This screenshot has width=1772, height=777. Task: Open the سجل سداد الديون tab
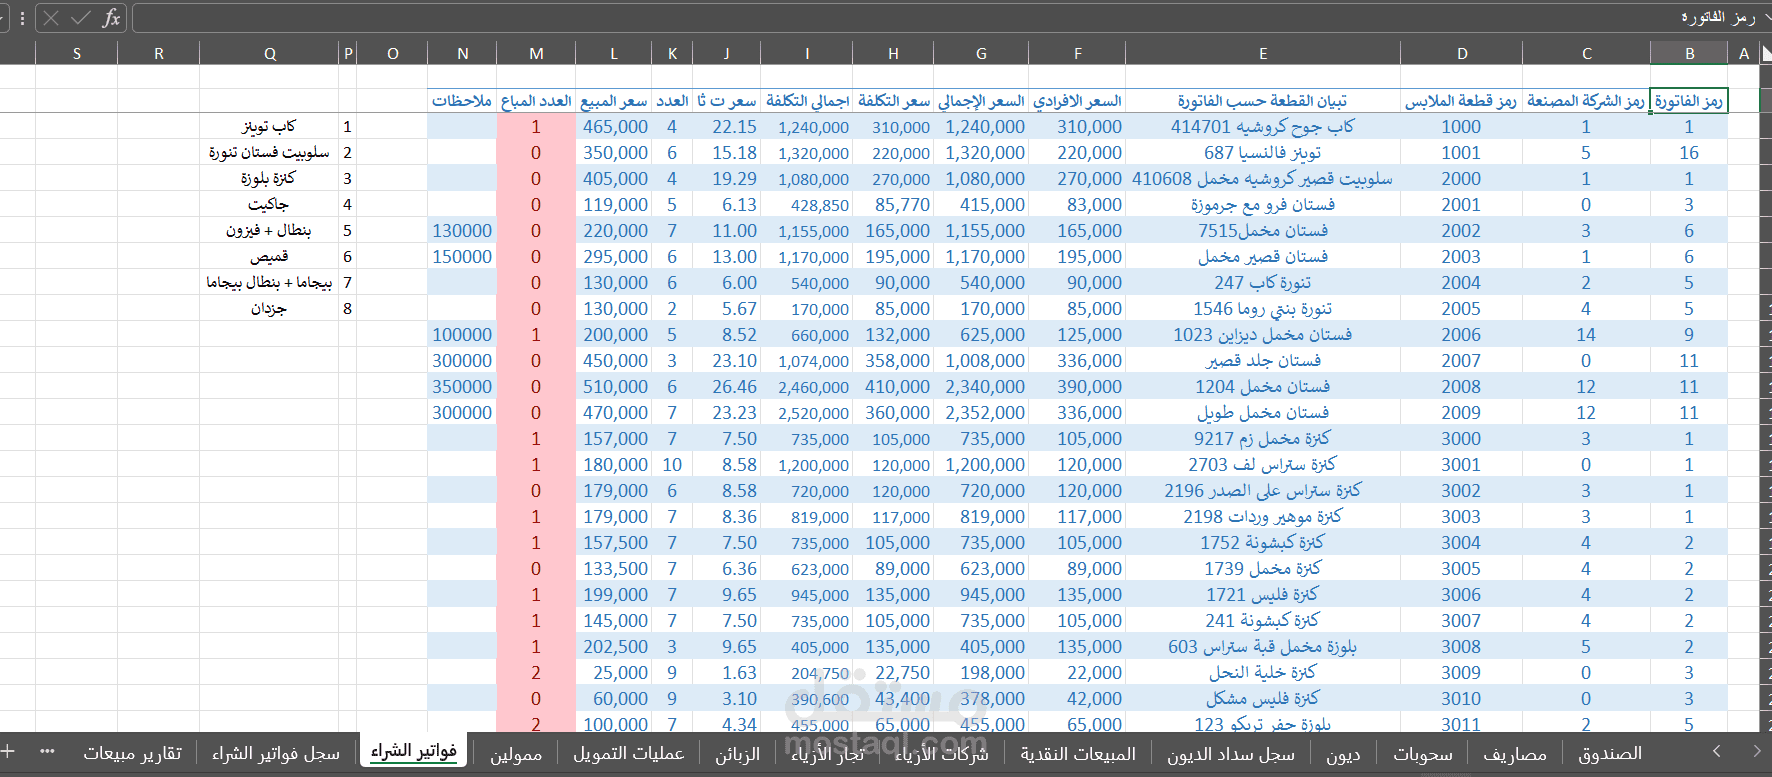[x=1230, y=753]
